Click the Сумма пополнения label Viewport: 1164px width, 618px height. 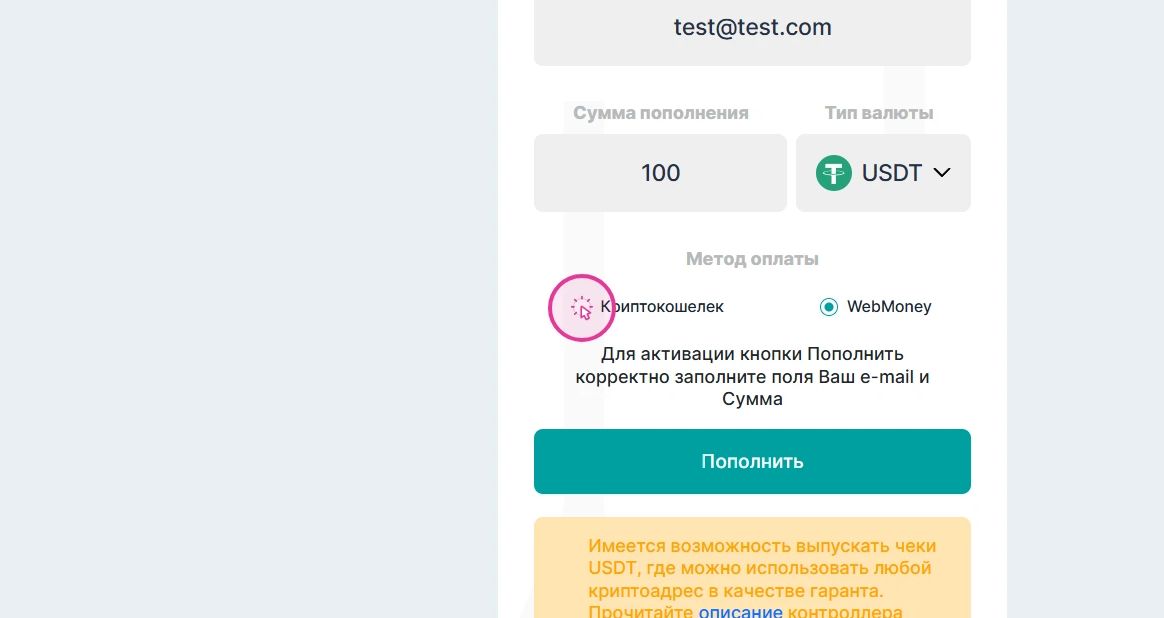click(660, 113)
